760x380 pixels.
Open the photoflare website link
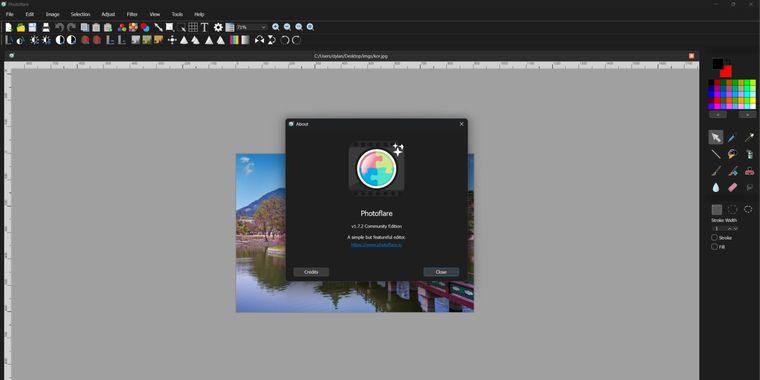pos(377,245)
